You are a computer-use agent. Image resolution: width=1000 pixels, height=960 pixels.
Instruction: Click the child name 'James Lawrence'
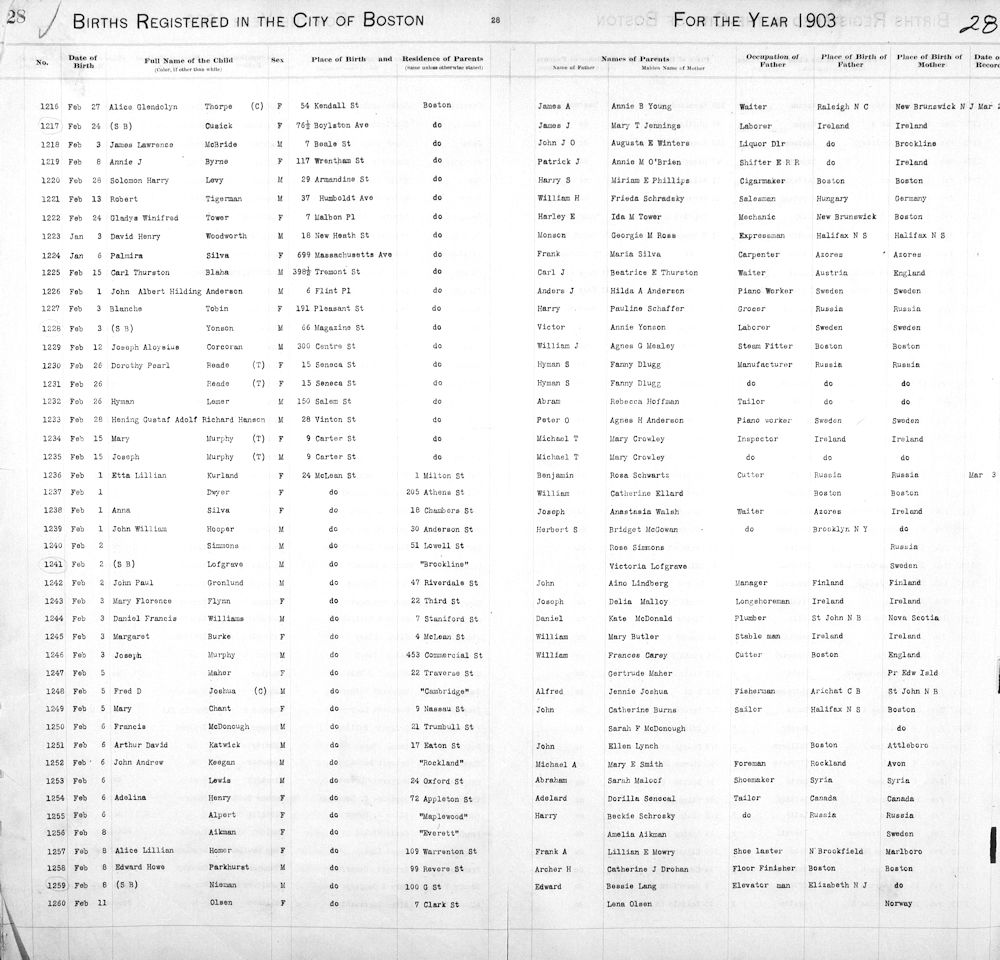coord(141,145)
